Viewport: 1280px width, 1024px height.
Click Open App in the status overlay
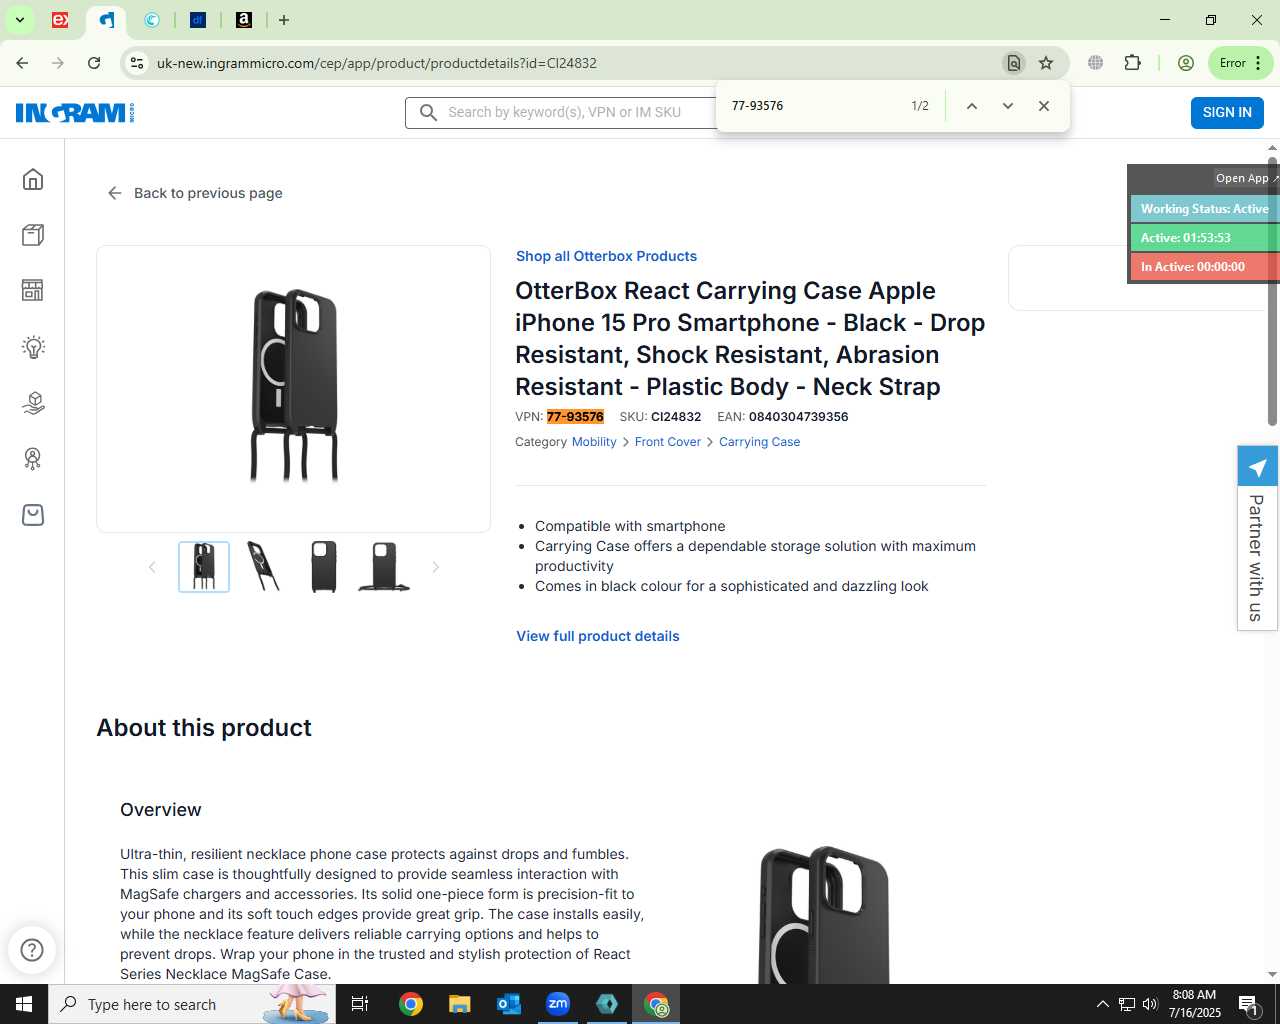pos(1246,178)
